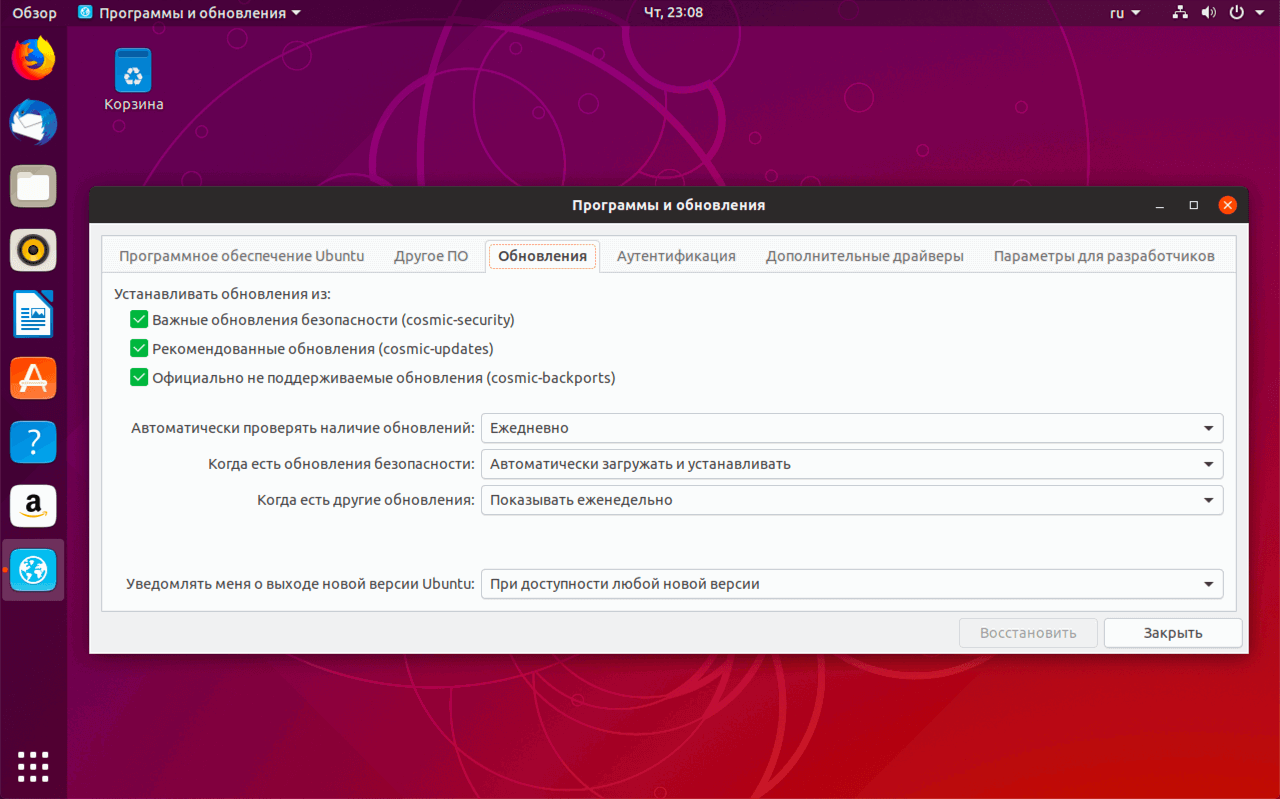1280x799 pixels.
Task: Open the Обзор activities overview
Action: [x=34, y=13]
